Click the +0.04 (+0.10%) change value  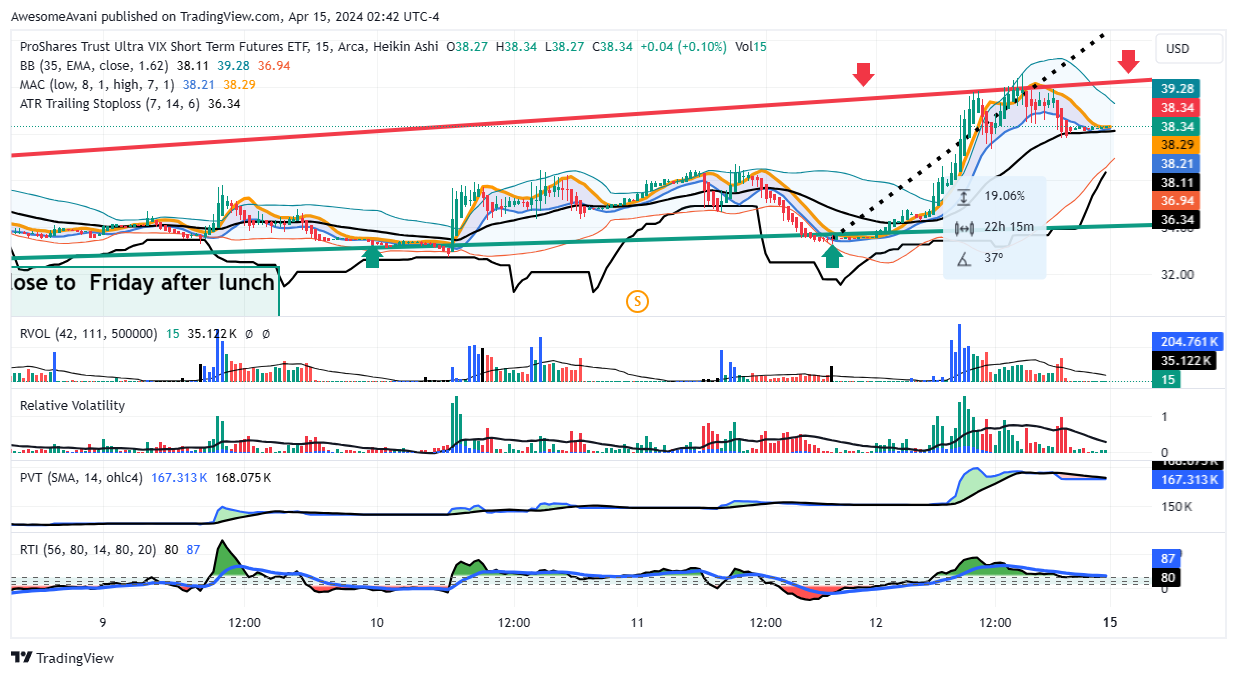pos(683,46)
